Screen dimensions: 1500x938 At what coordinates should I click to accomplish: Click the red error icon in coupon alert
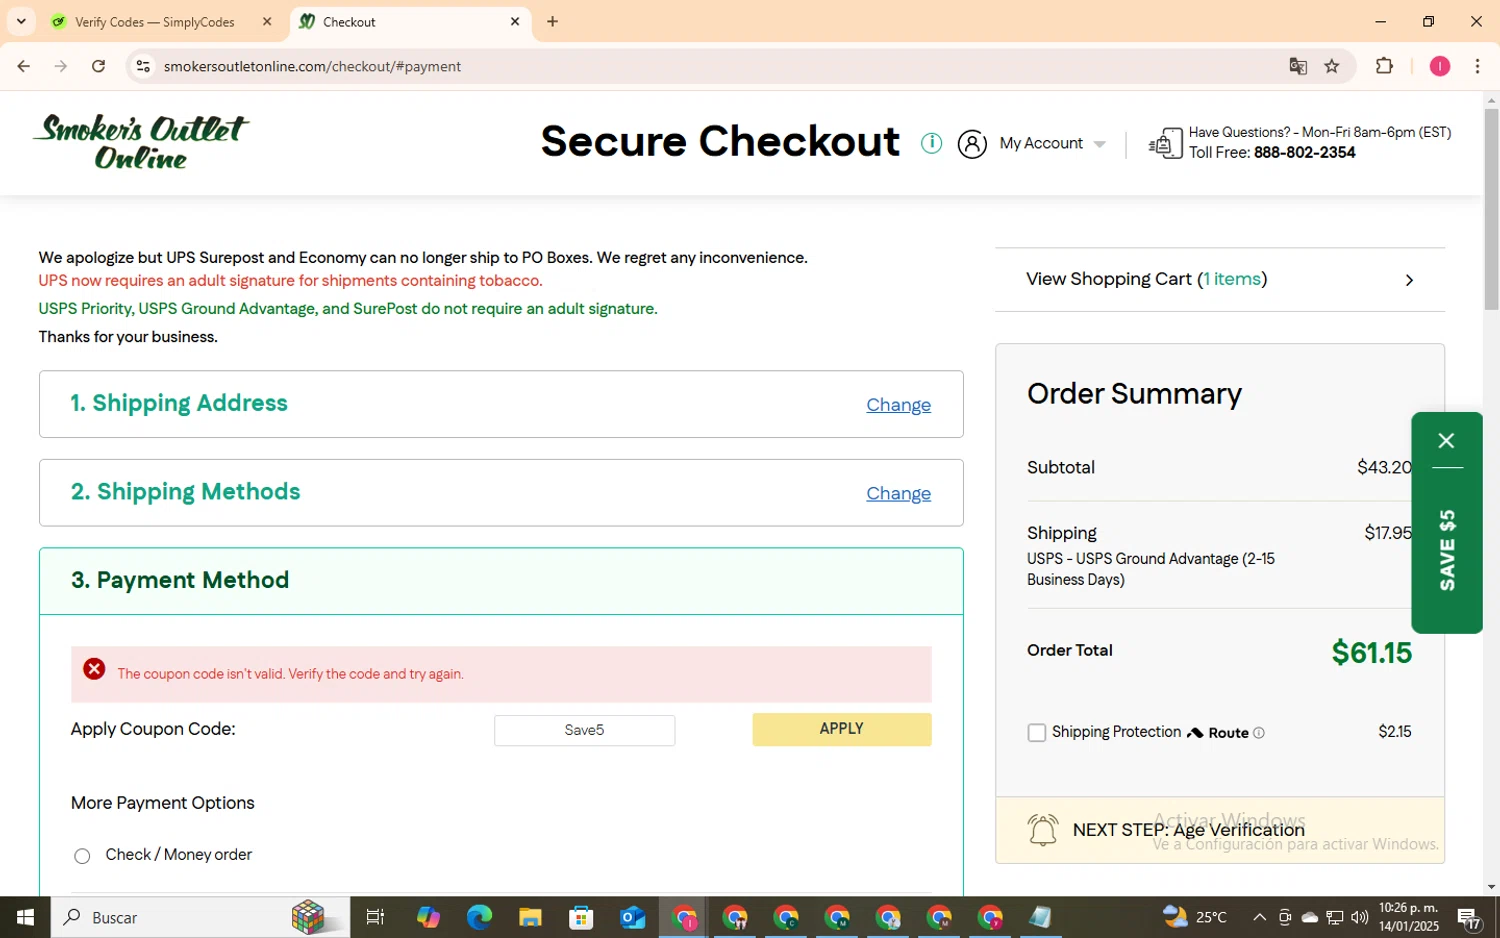click(94, 669)
